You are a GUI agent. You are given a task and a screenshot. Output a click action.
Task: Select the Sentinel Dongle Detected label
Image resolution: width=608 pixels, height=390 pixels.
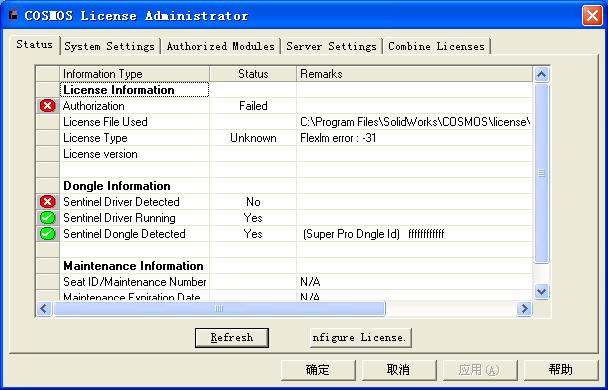point(135,234)
